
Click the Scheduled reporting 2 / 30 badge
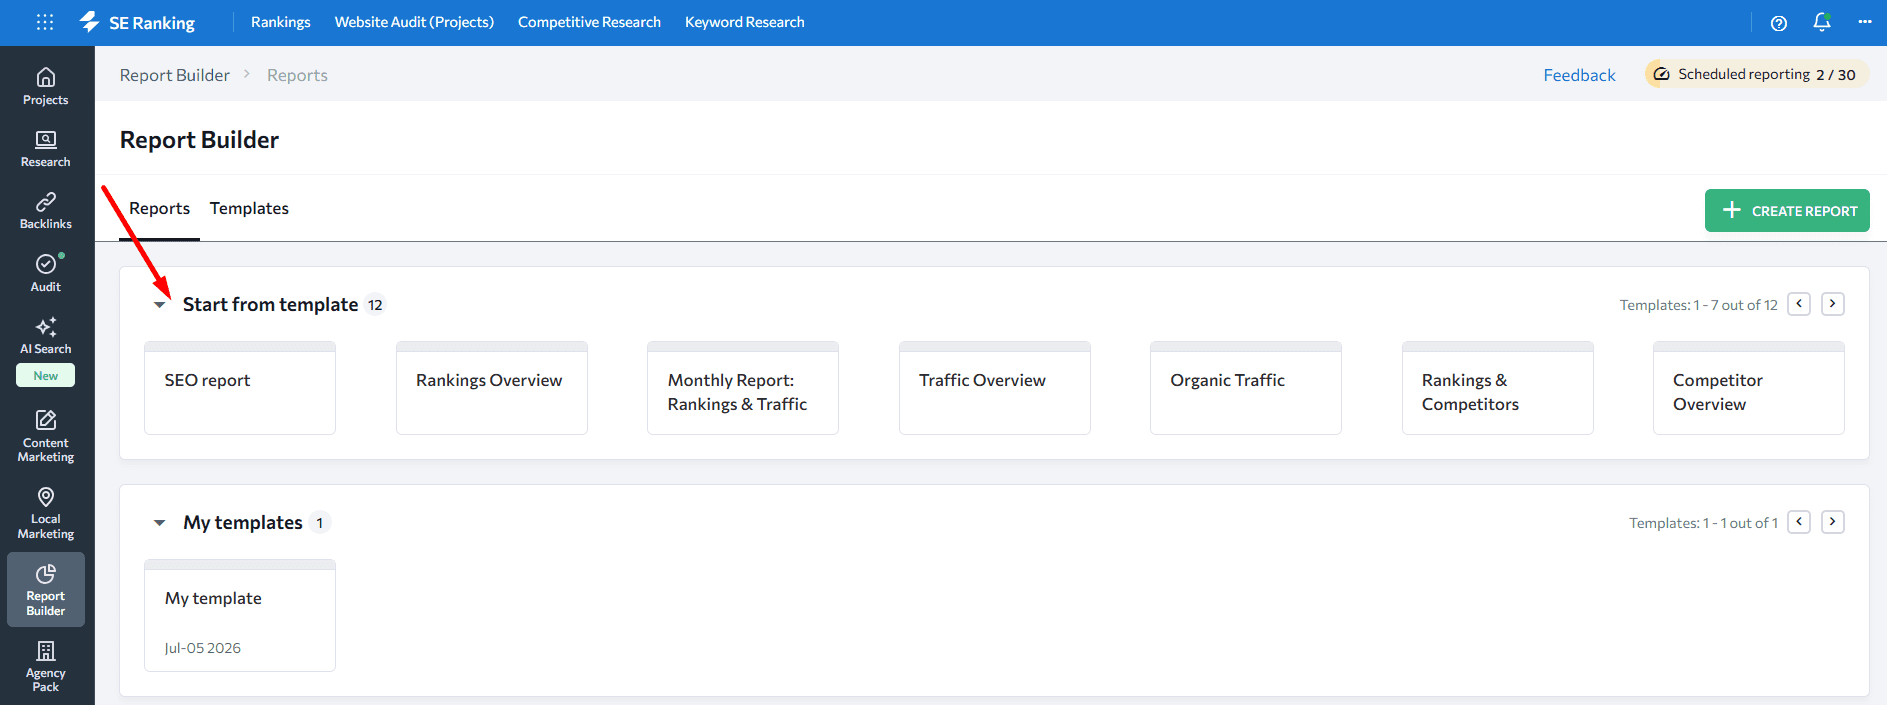1756,74
